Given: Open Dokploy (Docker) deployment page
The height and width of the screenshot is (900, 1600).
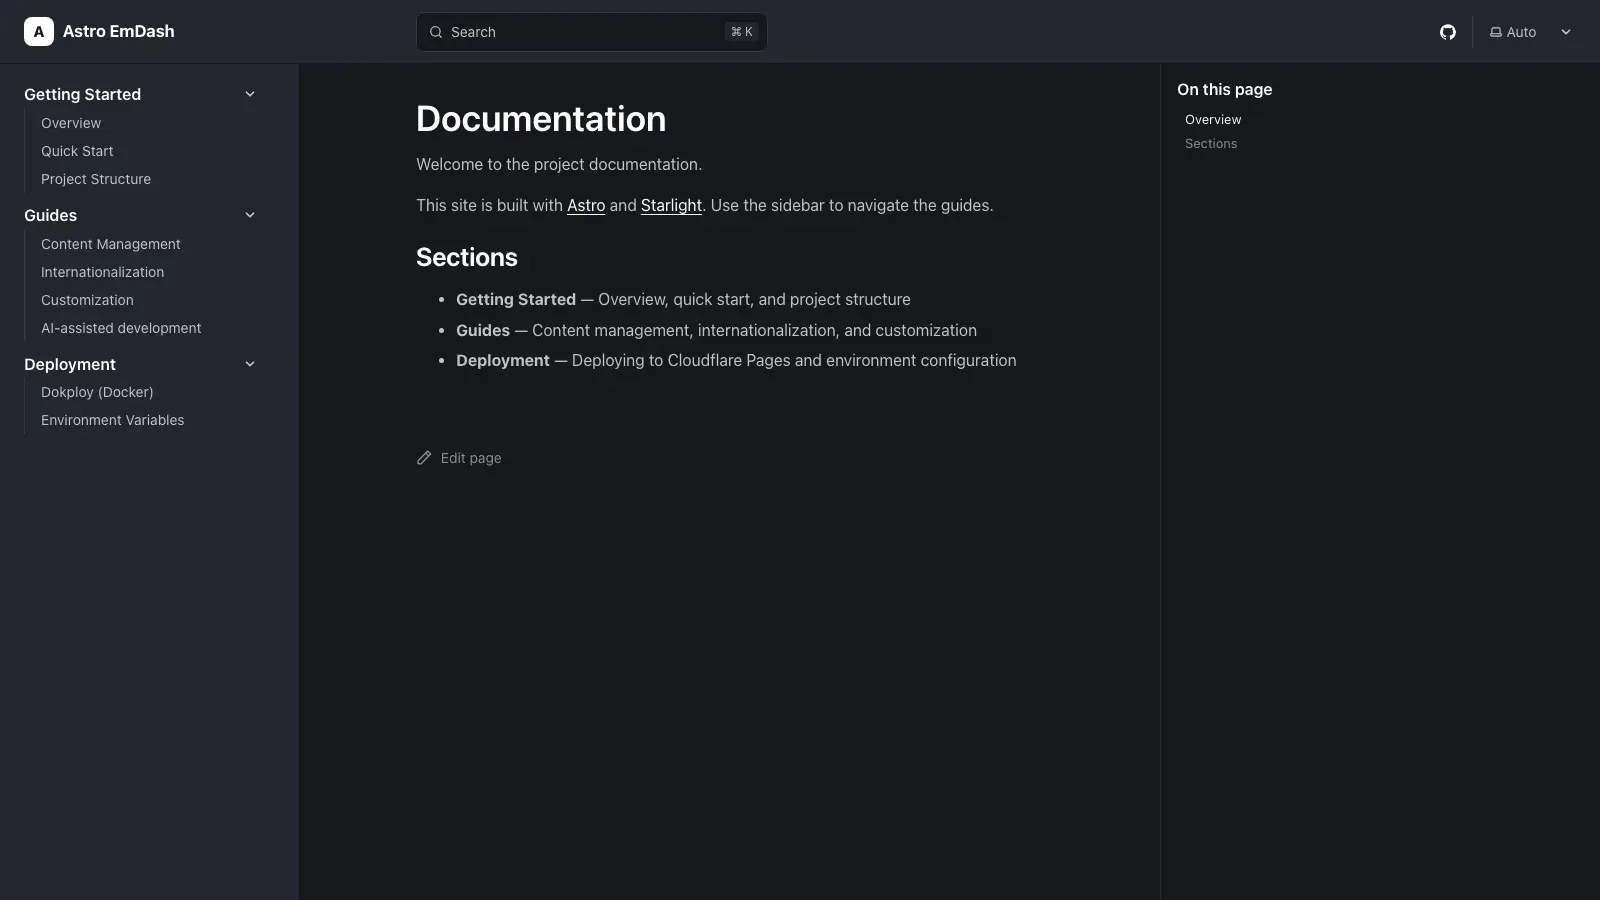Looking at the screenshot, I should coord(97,392).
